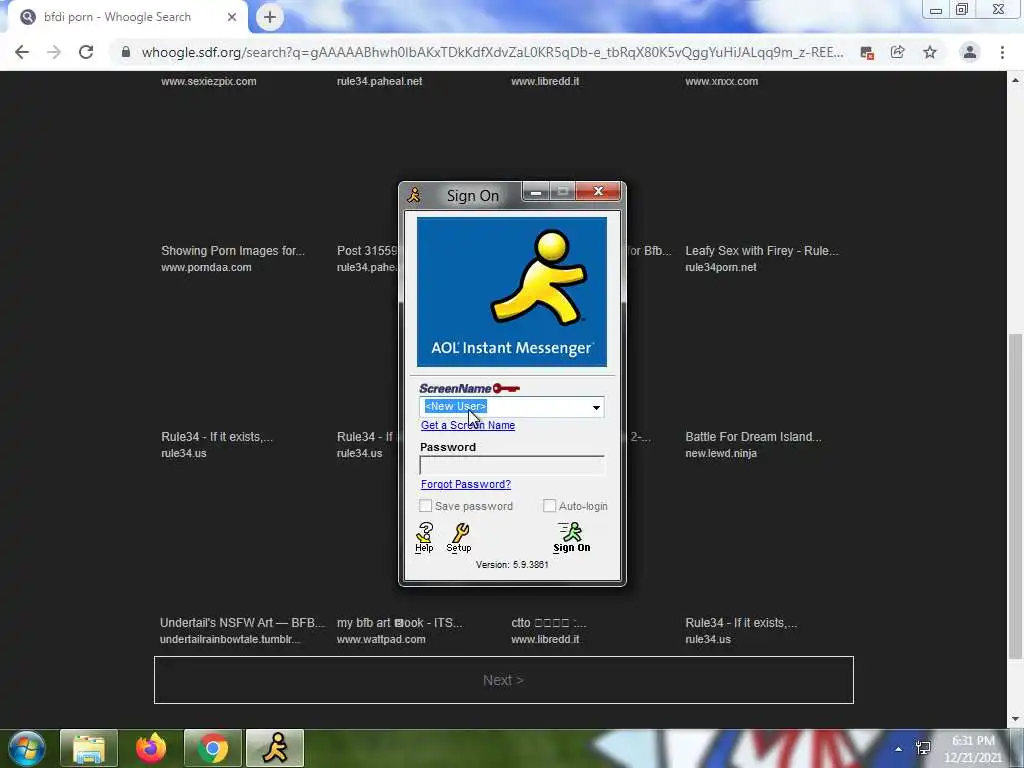Enable the Auto-login checkbox
The width and height of the screenshot is (1024, 768).
pyautogui.click(x=550, y=506)
